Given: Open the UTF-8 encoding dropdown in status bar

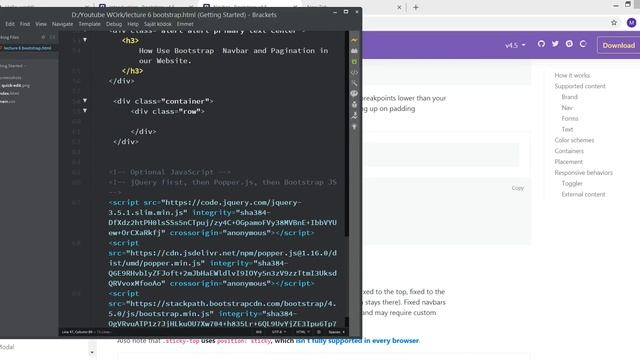Looking at the screenshot, I should point(278,332).
